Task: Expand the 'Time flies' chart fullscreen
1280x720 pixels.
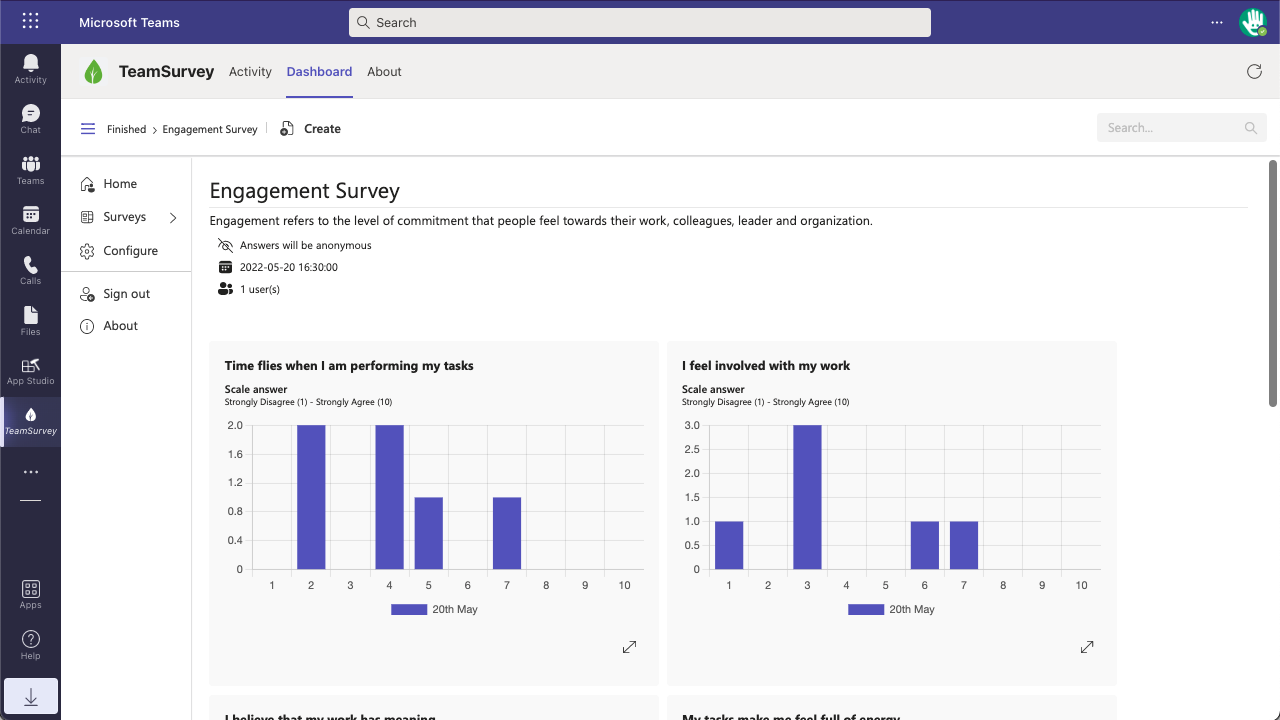Action: pyautogui.click(x=629, y=647)
